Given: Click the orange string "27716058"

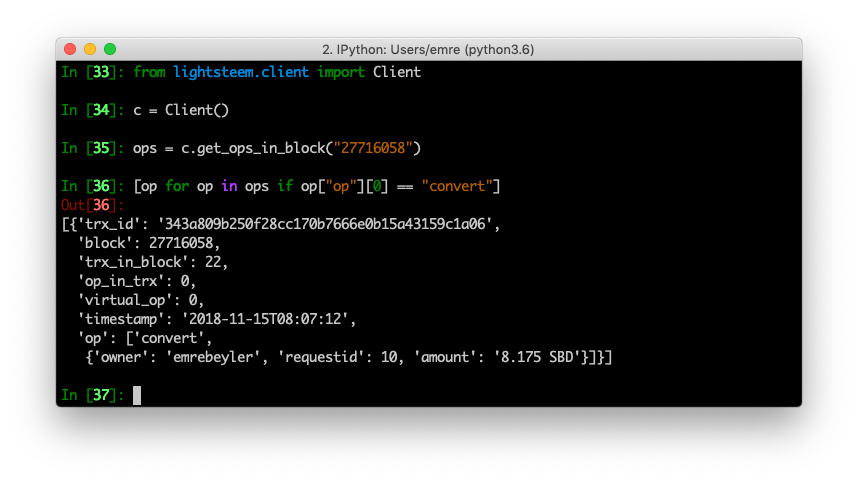Looking at the screenshot, I should tap(373, 148).
